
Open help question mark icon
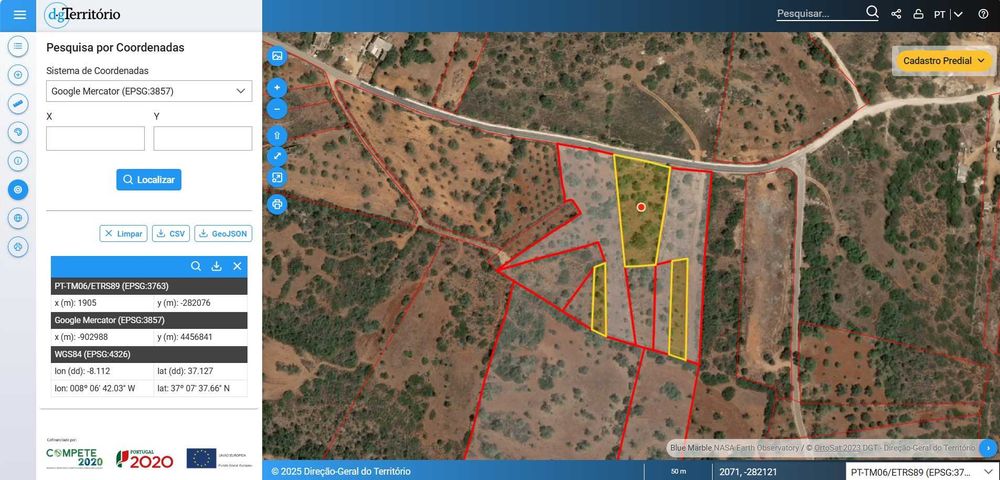tap(983, 14)
